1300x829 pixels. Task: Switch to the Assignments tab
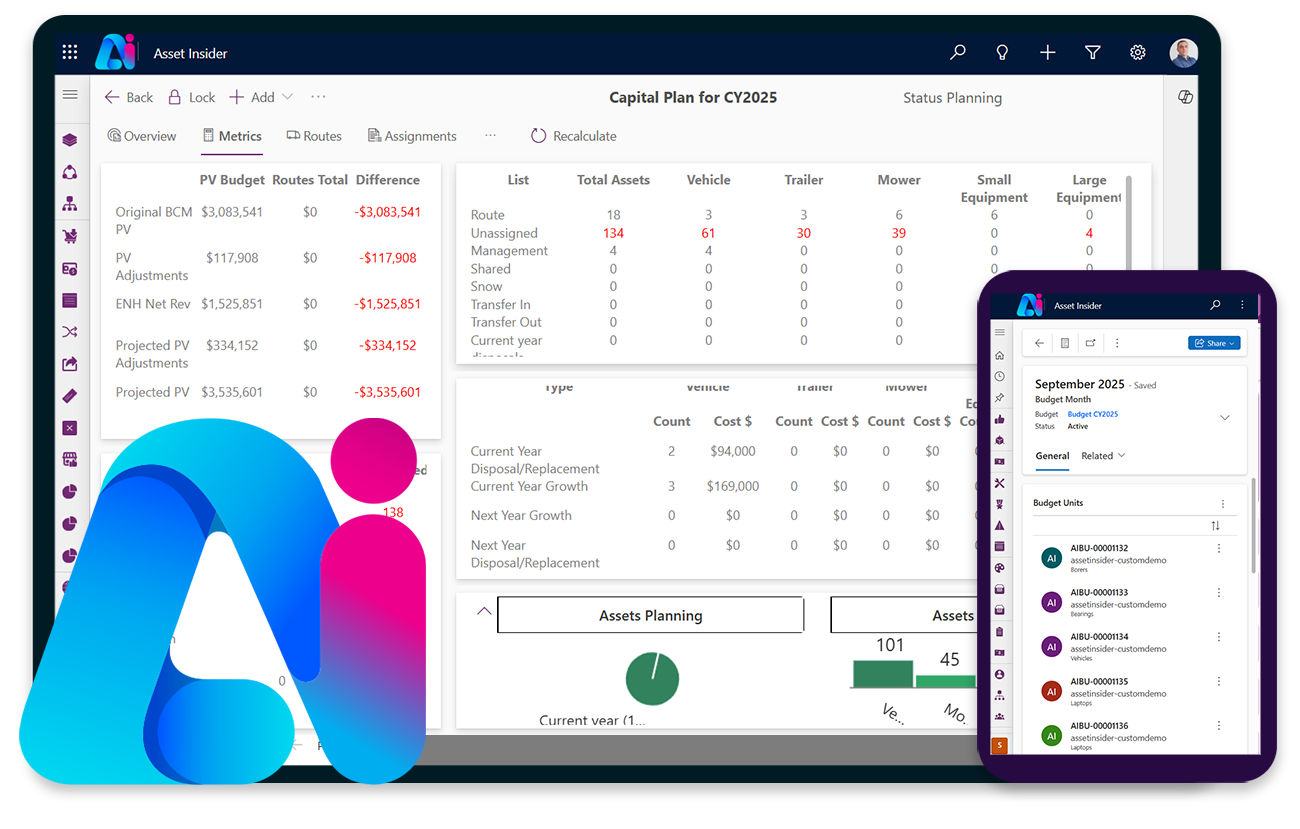point(412,136)
